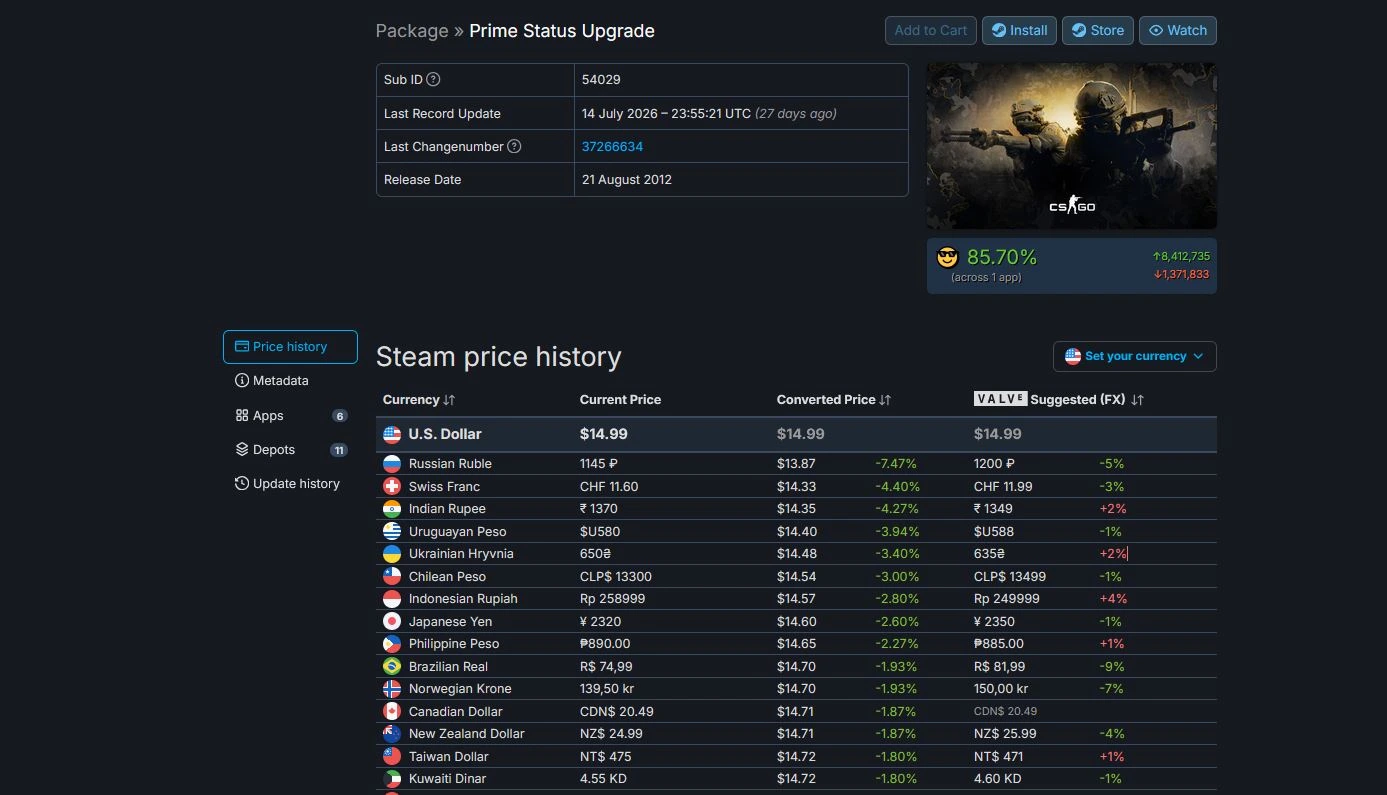Click the Taiwan Dollar price NT$ 475
The width and height of the screenshot is (1387, 795).
[606, 756]
